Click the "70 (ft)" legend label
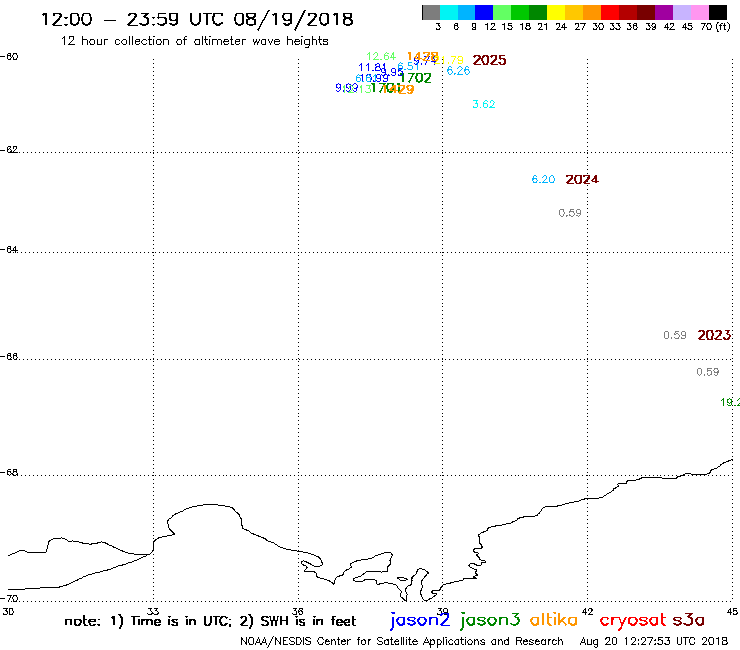The image size is (740, 650). [715, 27]
